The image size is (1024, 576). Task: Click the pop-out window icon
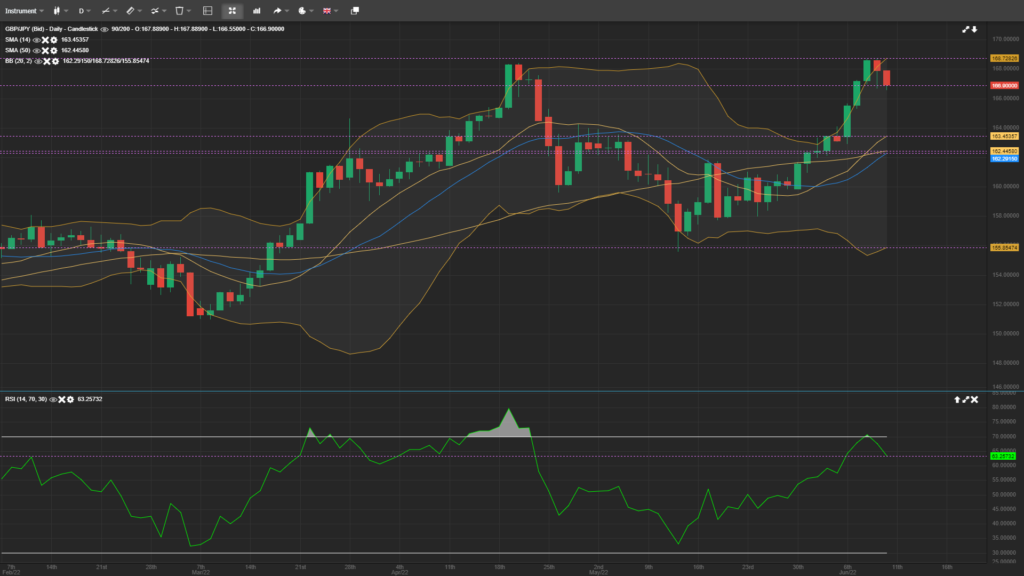pyautogui.click(x=354, y=10)
